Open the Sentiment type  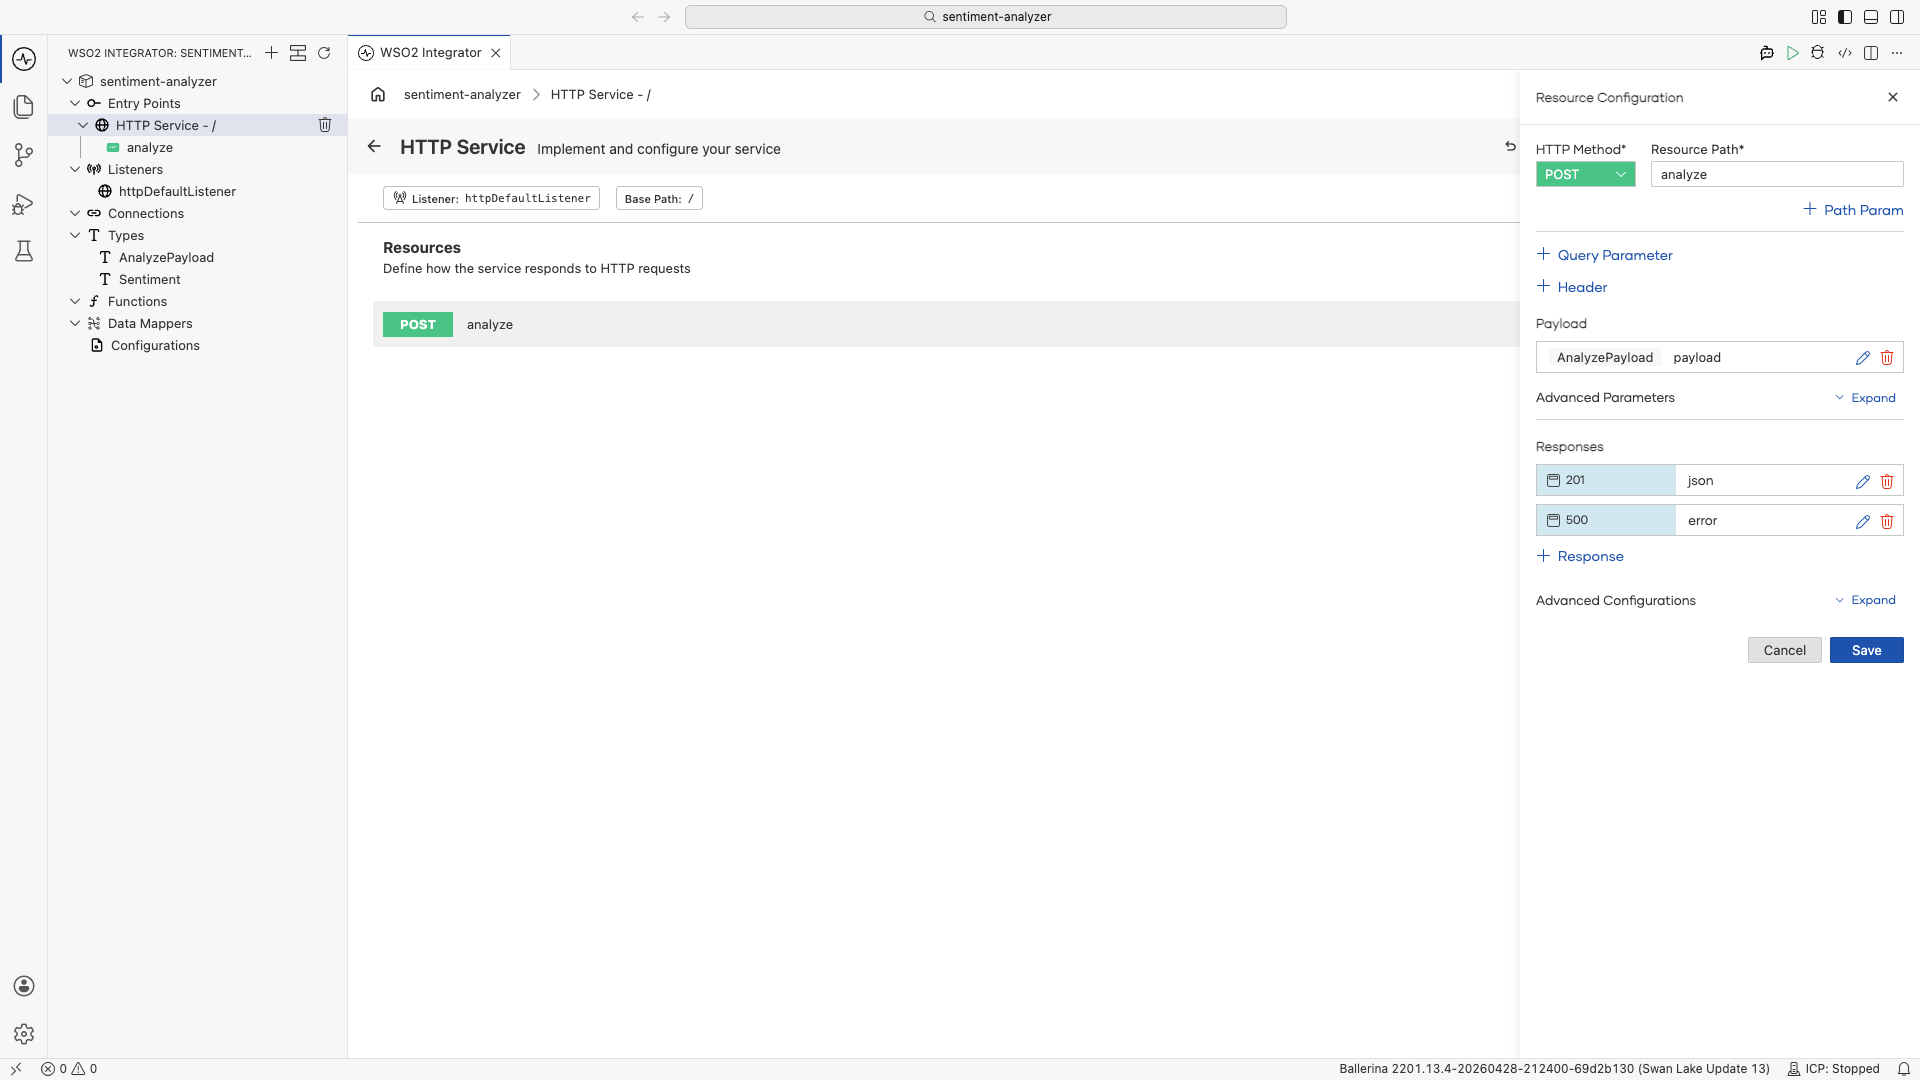click(x=149, y=279)
